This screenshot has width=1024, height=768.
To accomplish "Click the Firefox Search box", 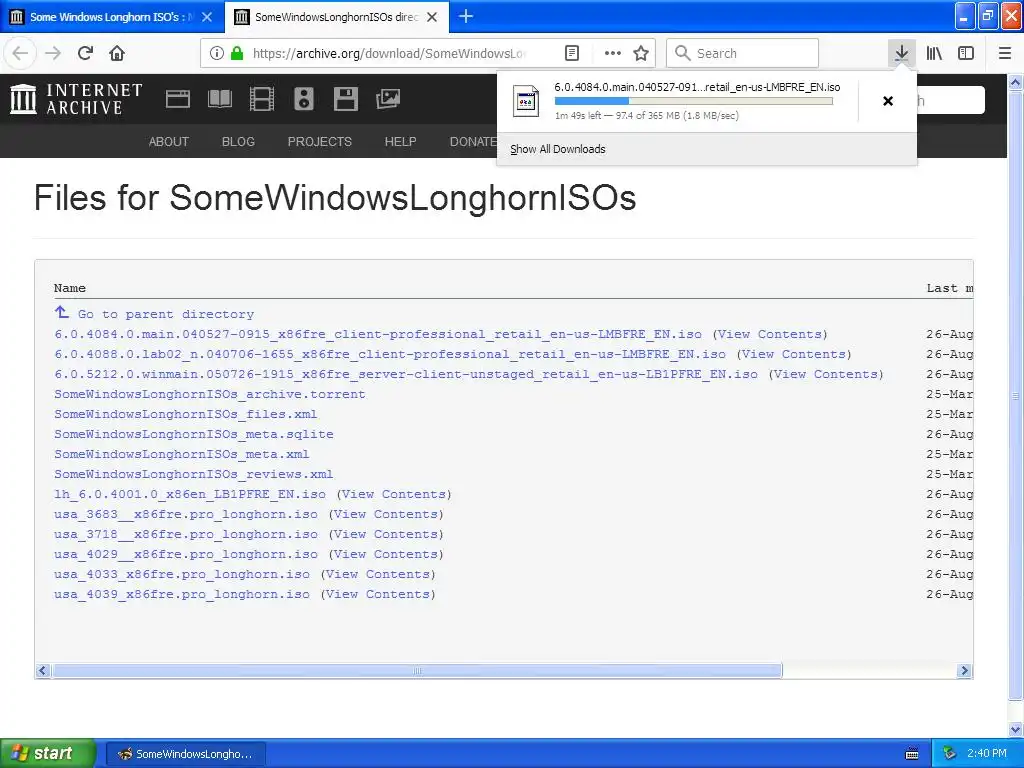I will 743,53.
